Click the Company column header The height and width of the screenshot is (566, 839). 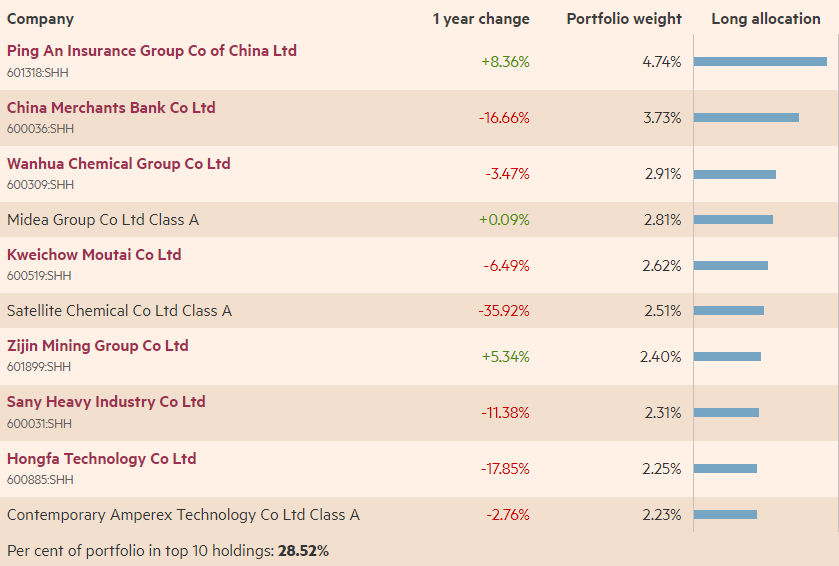(x=40, y=19)
